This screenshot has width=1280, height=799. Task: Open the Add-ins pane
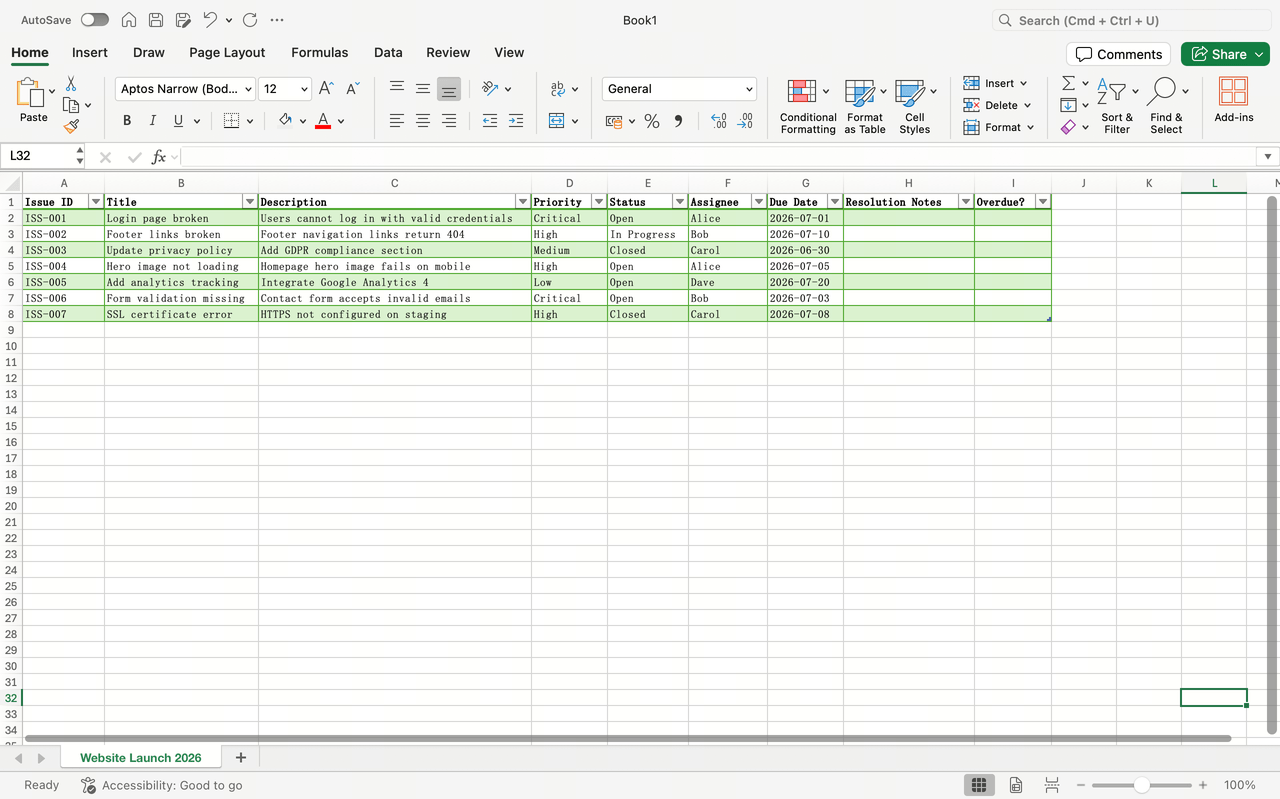click(x=1233, y=100)
